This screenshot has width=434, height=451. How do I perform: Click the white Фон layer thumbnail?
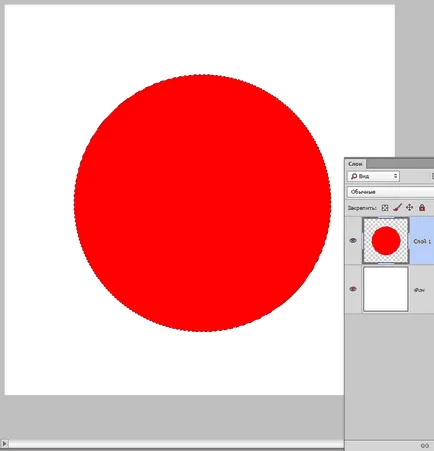click(x=386, y=289)
